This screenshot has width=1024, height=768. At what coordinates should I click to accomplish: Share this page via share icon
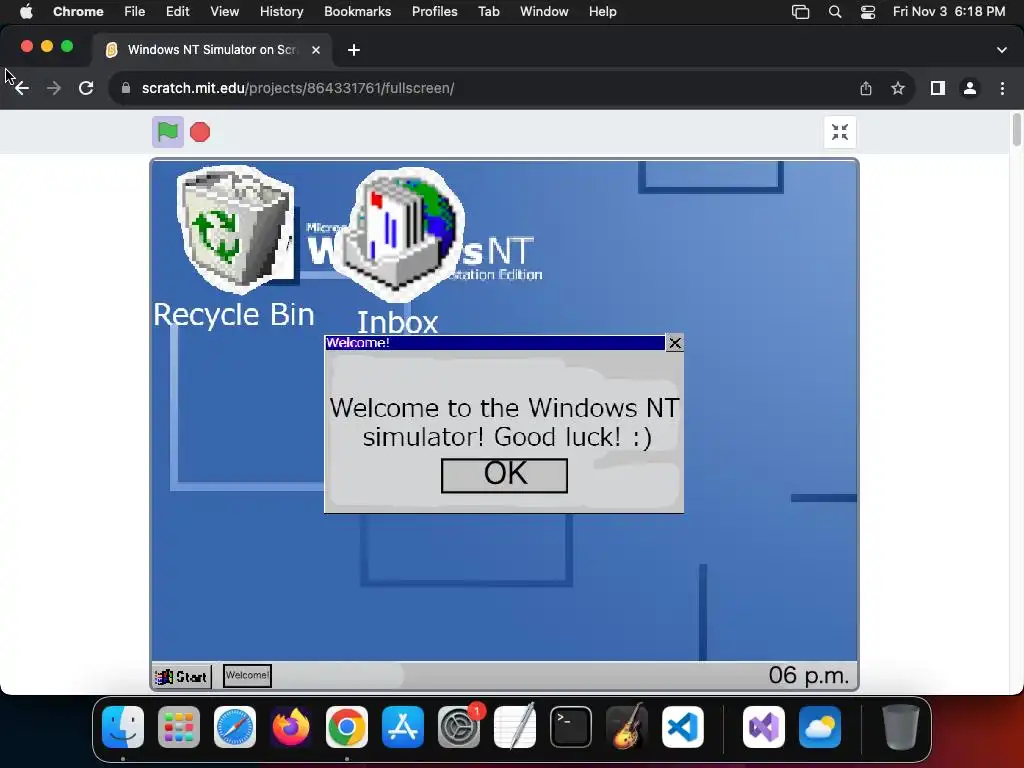pos(866,88)
